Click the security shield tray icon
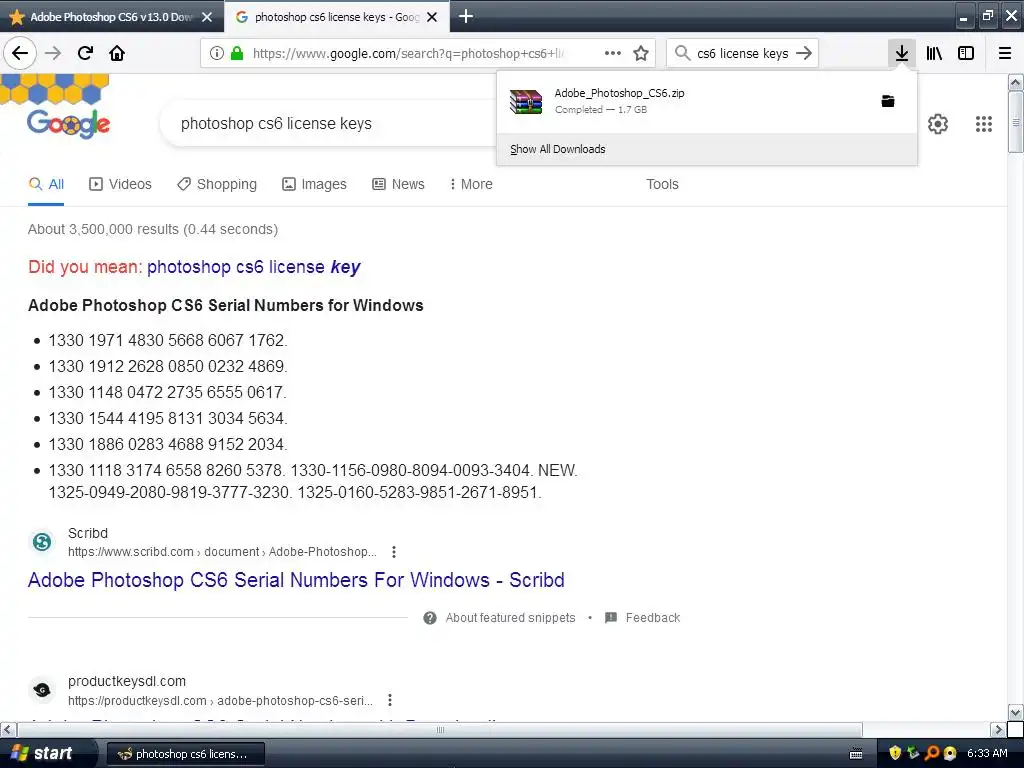 pyautogui.click(x=895, y=753)
